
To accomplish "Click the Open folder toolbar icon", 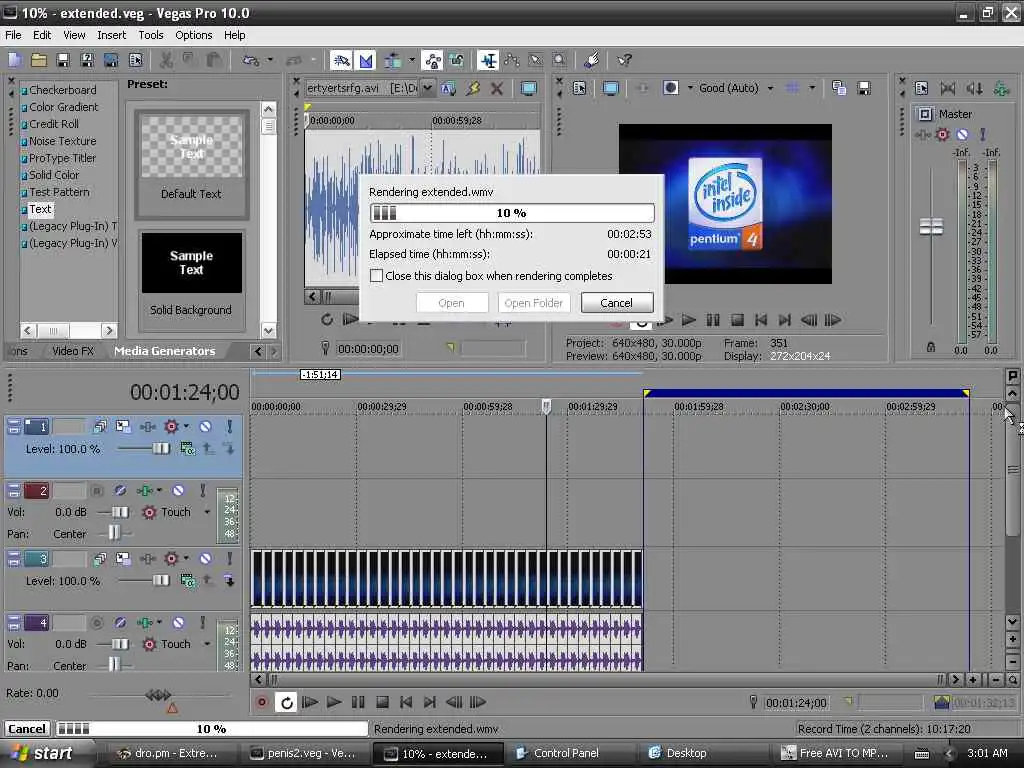I will pyautogui.click(x=39, y=61).
